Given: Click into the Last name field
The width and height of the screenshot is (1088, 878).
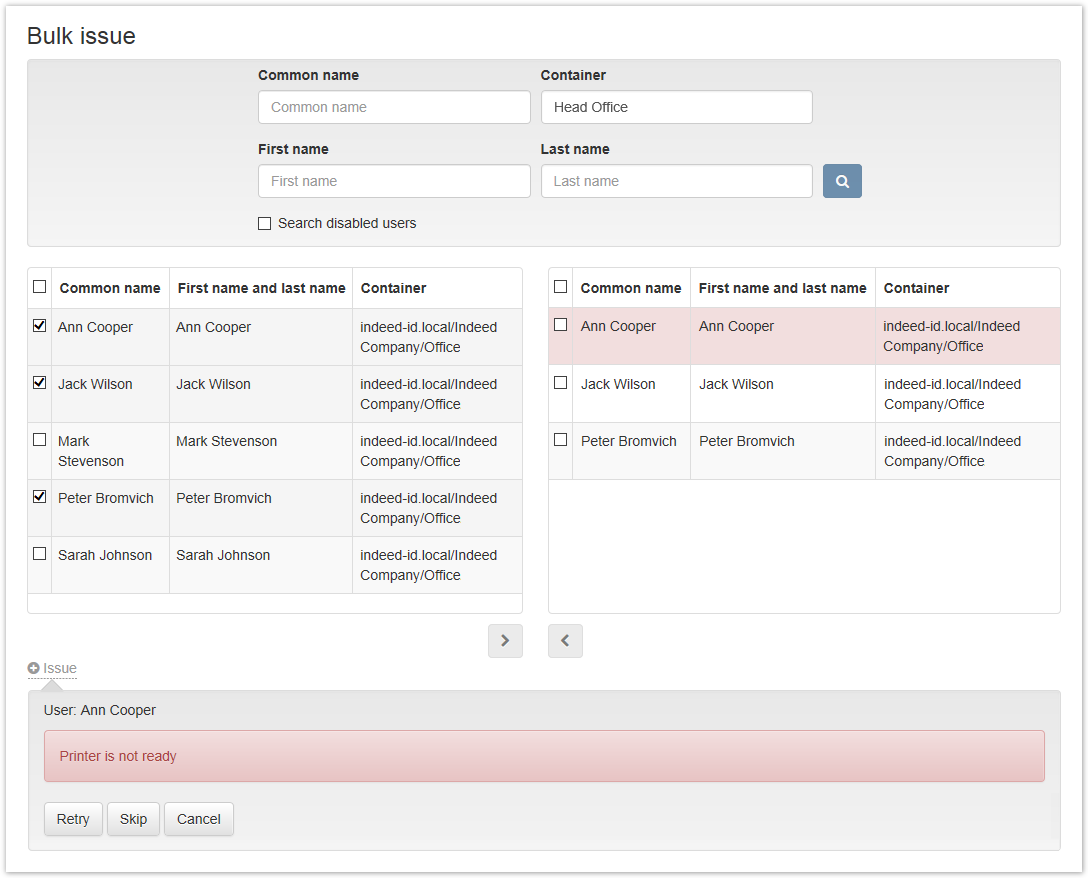Looking at the screenshot, I should pyautogui.click(x=676, y=181).
